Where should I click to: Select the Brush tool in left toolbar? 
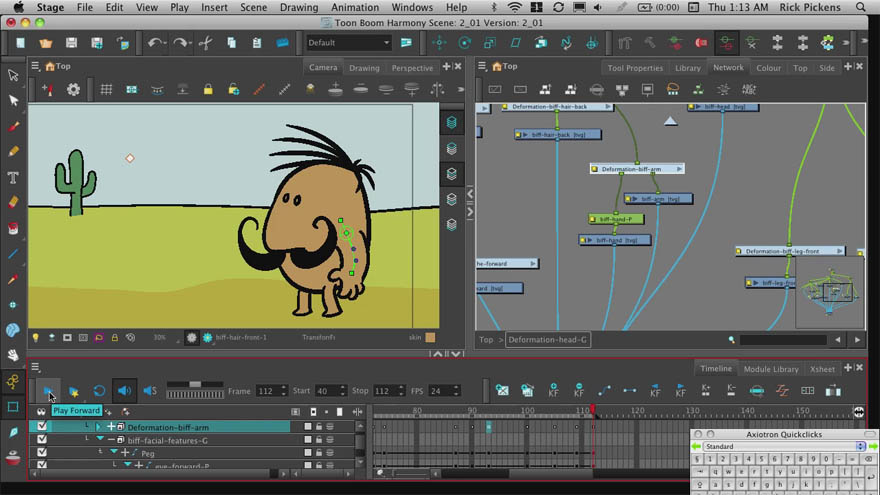(x=13, y=126)
